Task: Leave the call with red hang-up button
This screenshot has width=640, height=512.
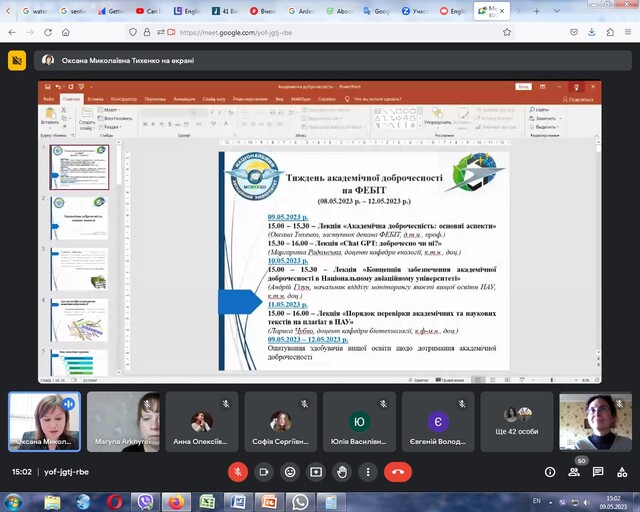Action: point(398,471)
